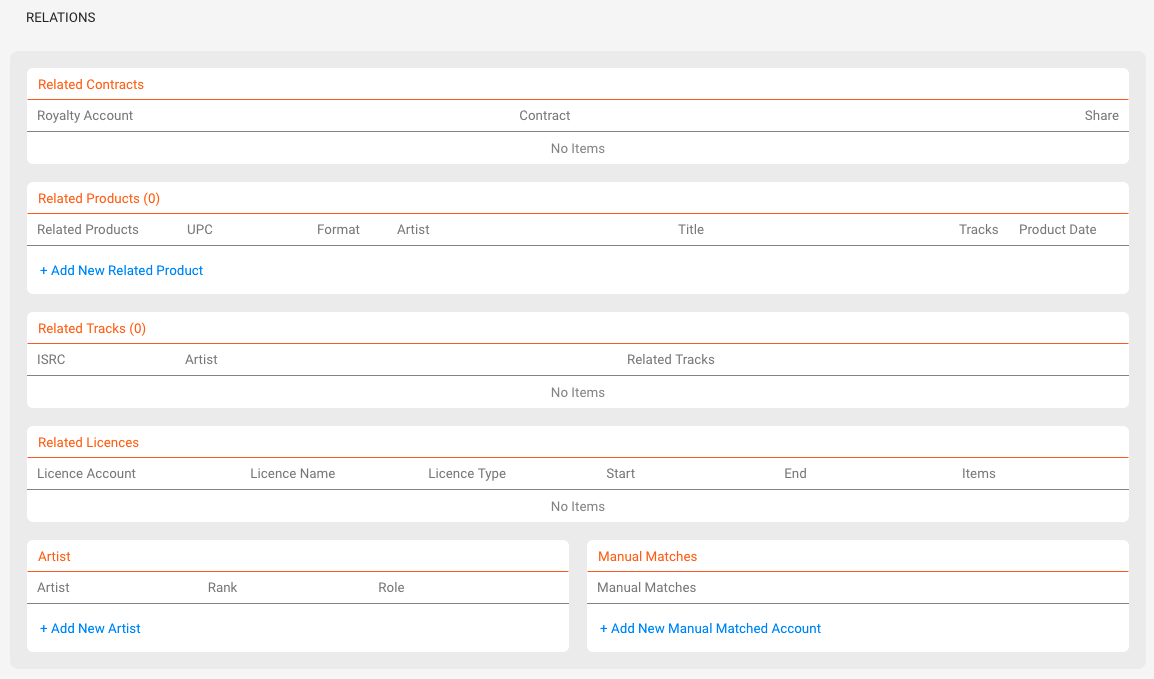Select the Related Products (0) heading
The image size is (1154, 679).
tap(99, 199)
